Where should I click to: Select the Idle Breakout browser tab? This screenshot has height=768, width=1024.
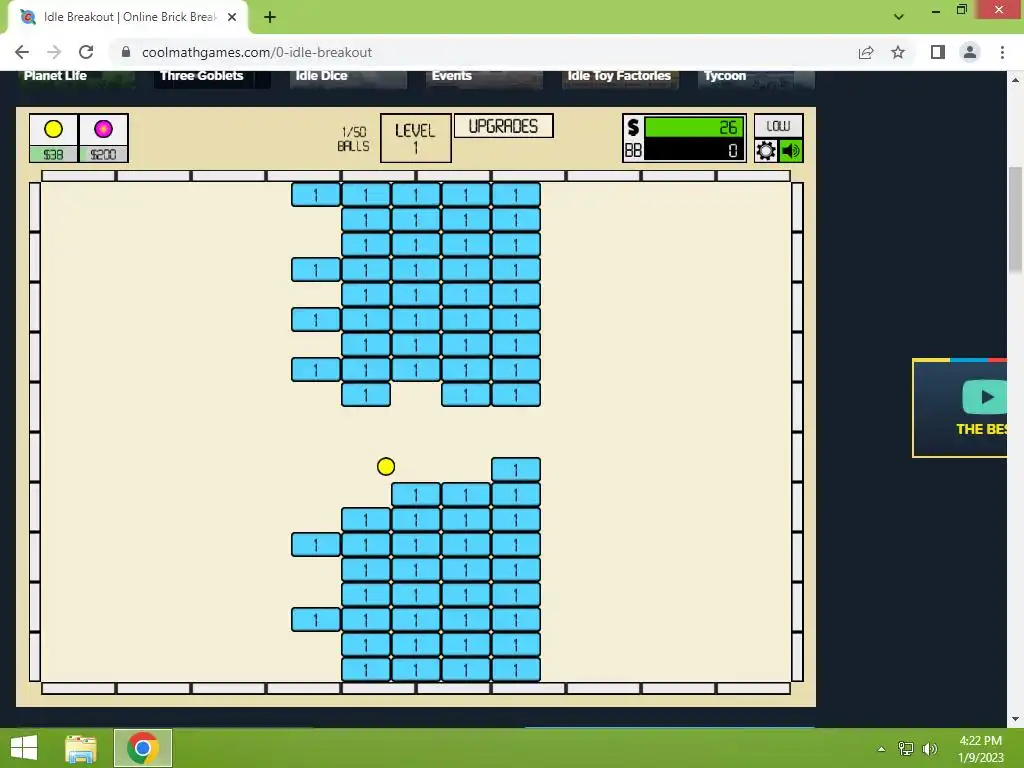pyautogui.click(x=129, y=17)
